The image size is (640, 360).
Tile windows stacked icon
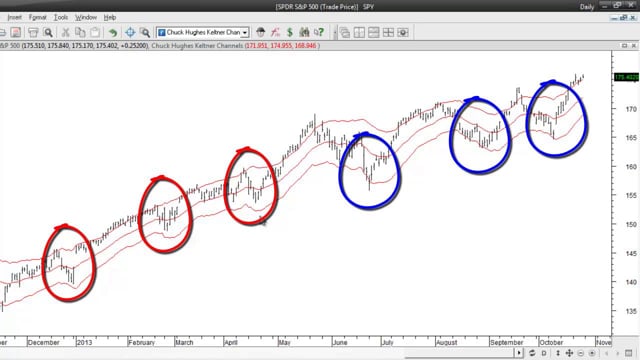[x=374, y=33]
